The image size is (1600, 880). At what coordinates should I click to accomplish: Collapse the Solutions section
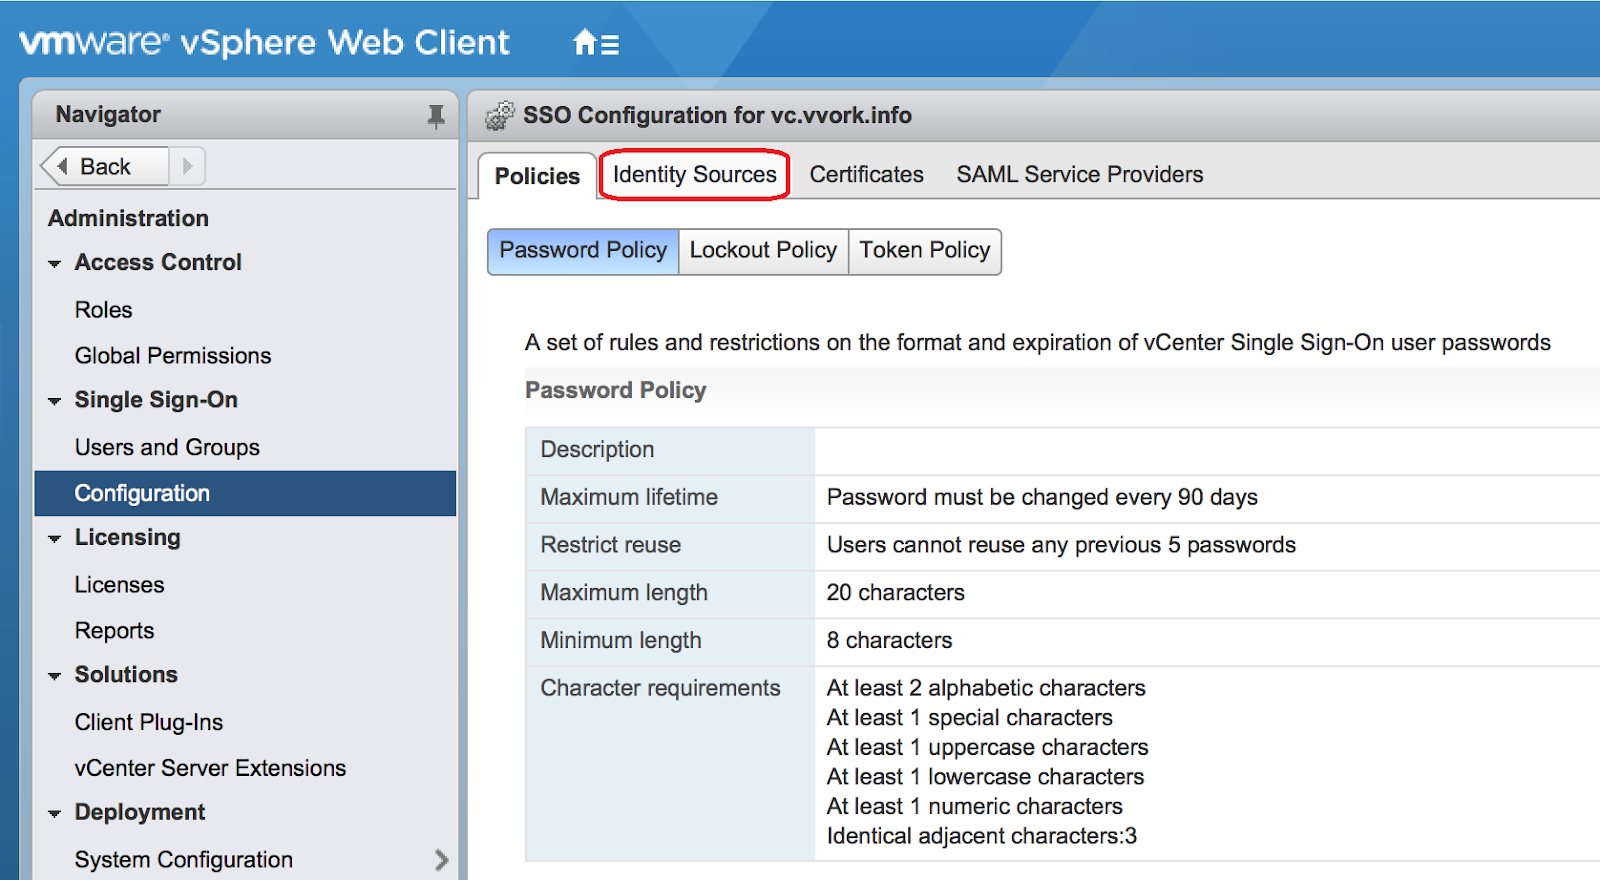click(54, 676)
